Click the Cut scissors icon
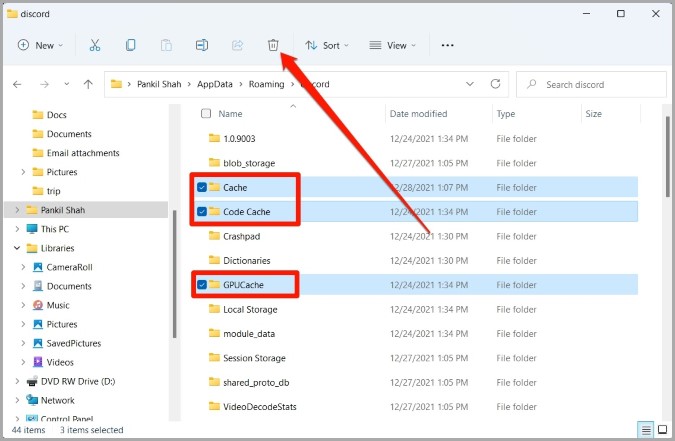This screenshot has height=441, width=675. click(95, 45)
